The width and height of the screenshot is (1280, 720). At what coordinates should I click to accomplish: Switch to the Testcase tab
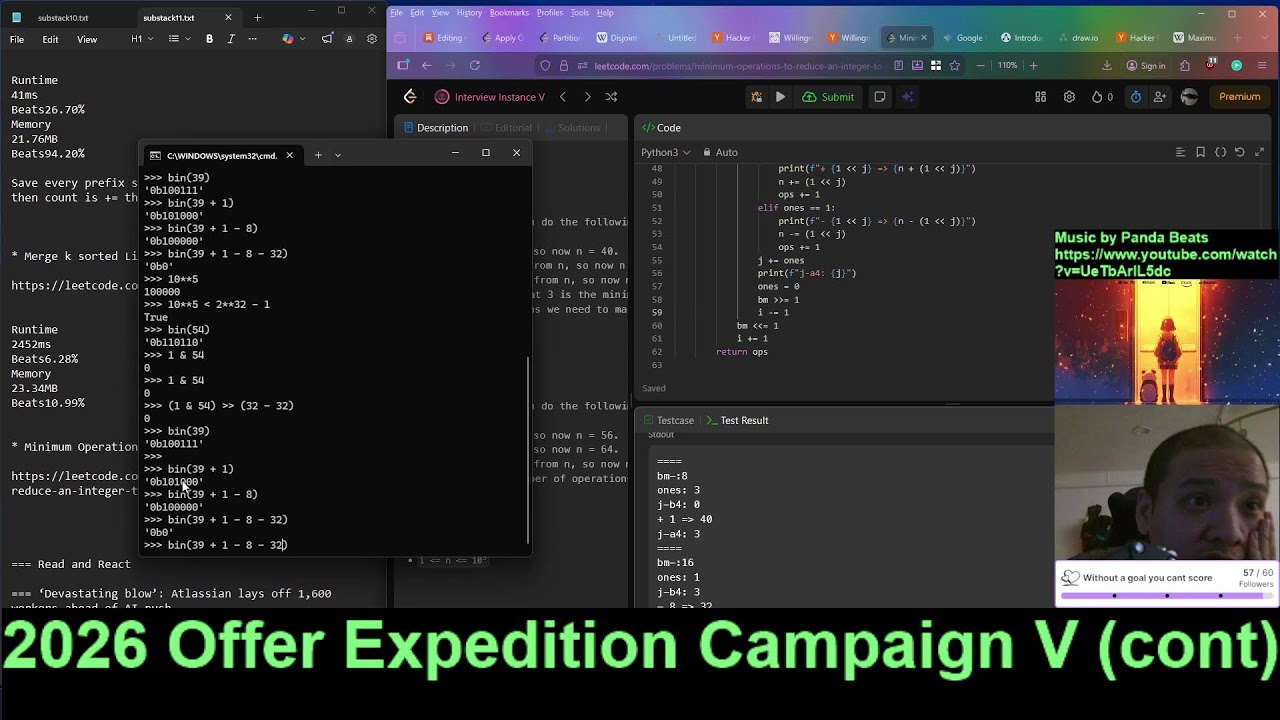[x=669, y=420]
